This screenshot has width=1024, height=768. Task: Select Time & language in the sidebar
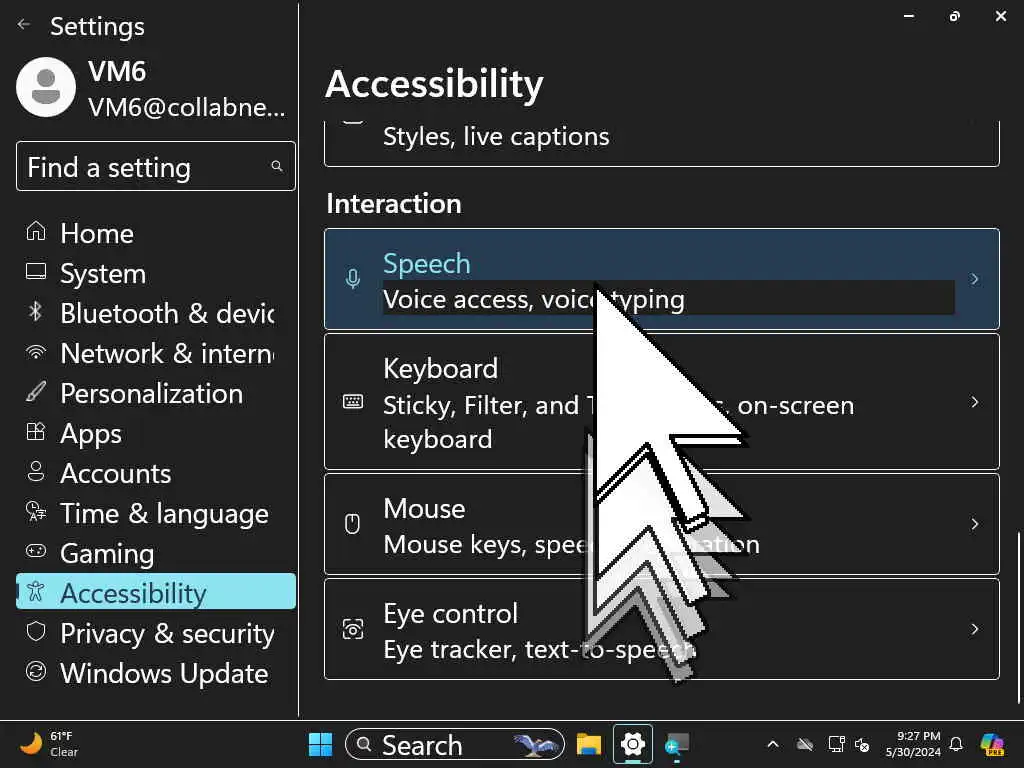155,513
